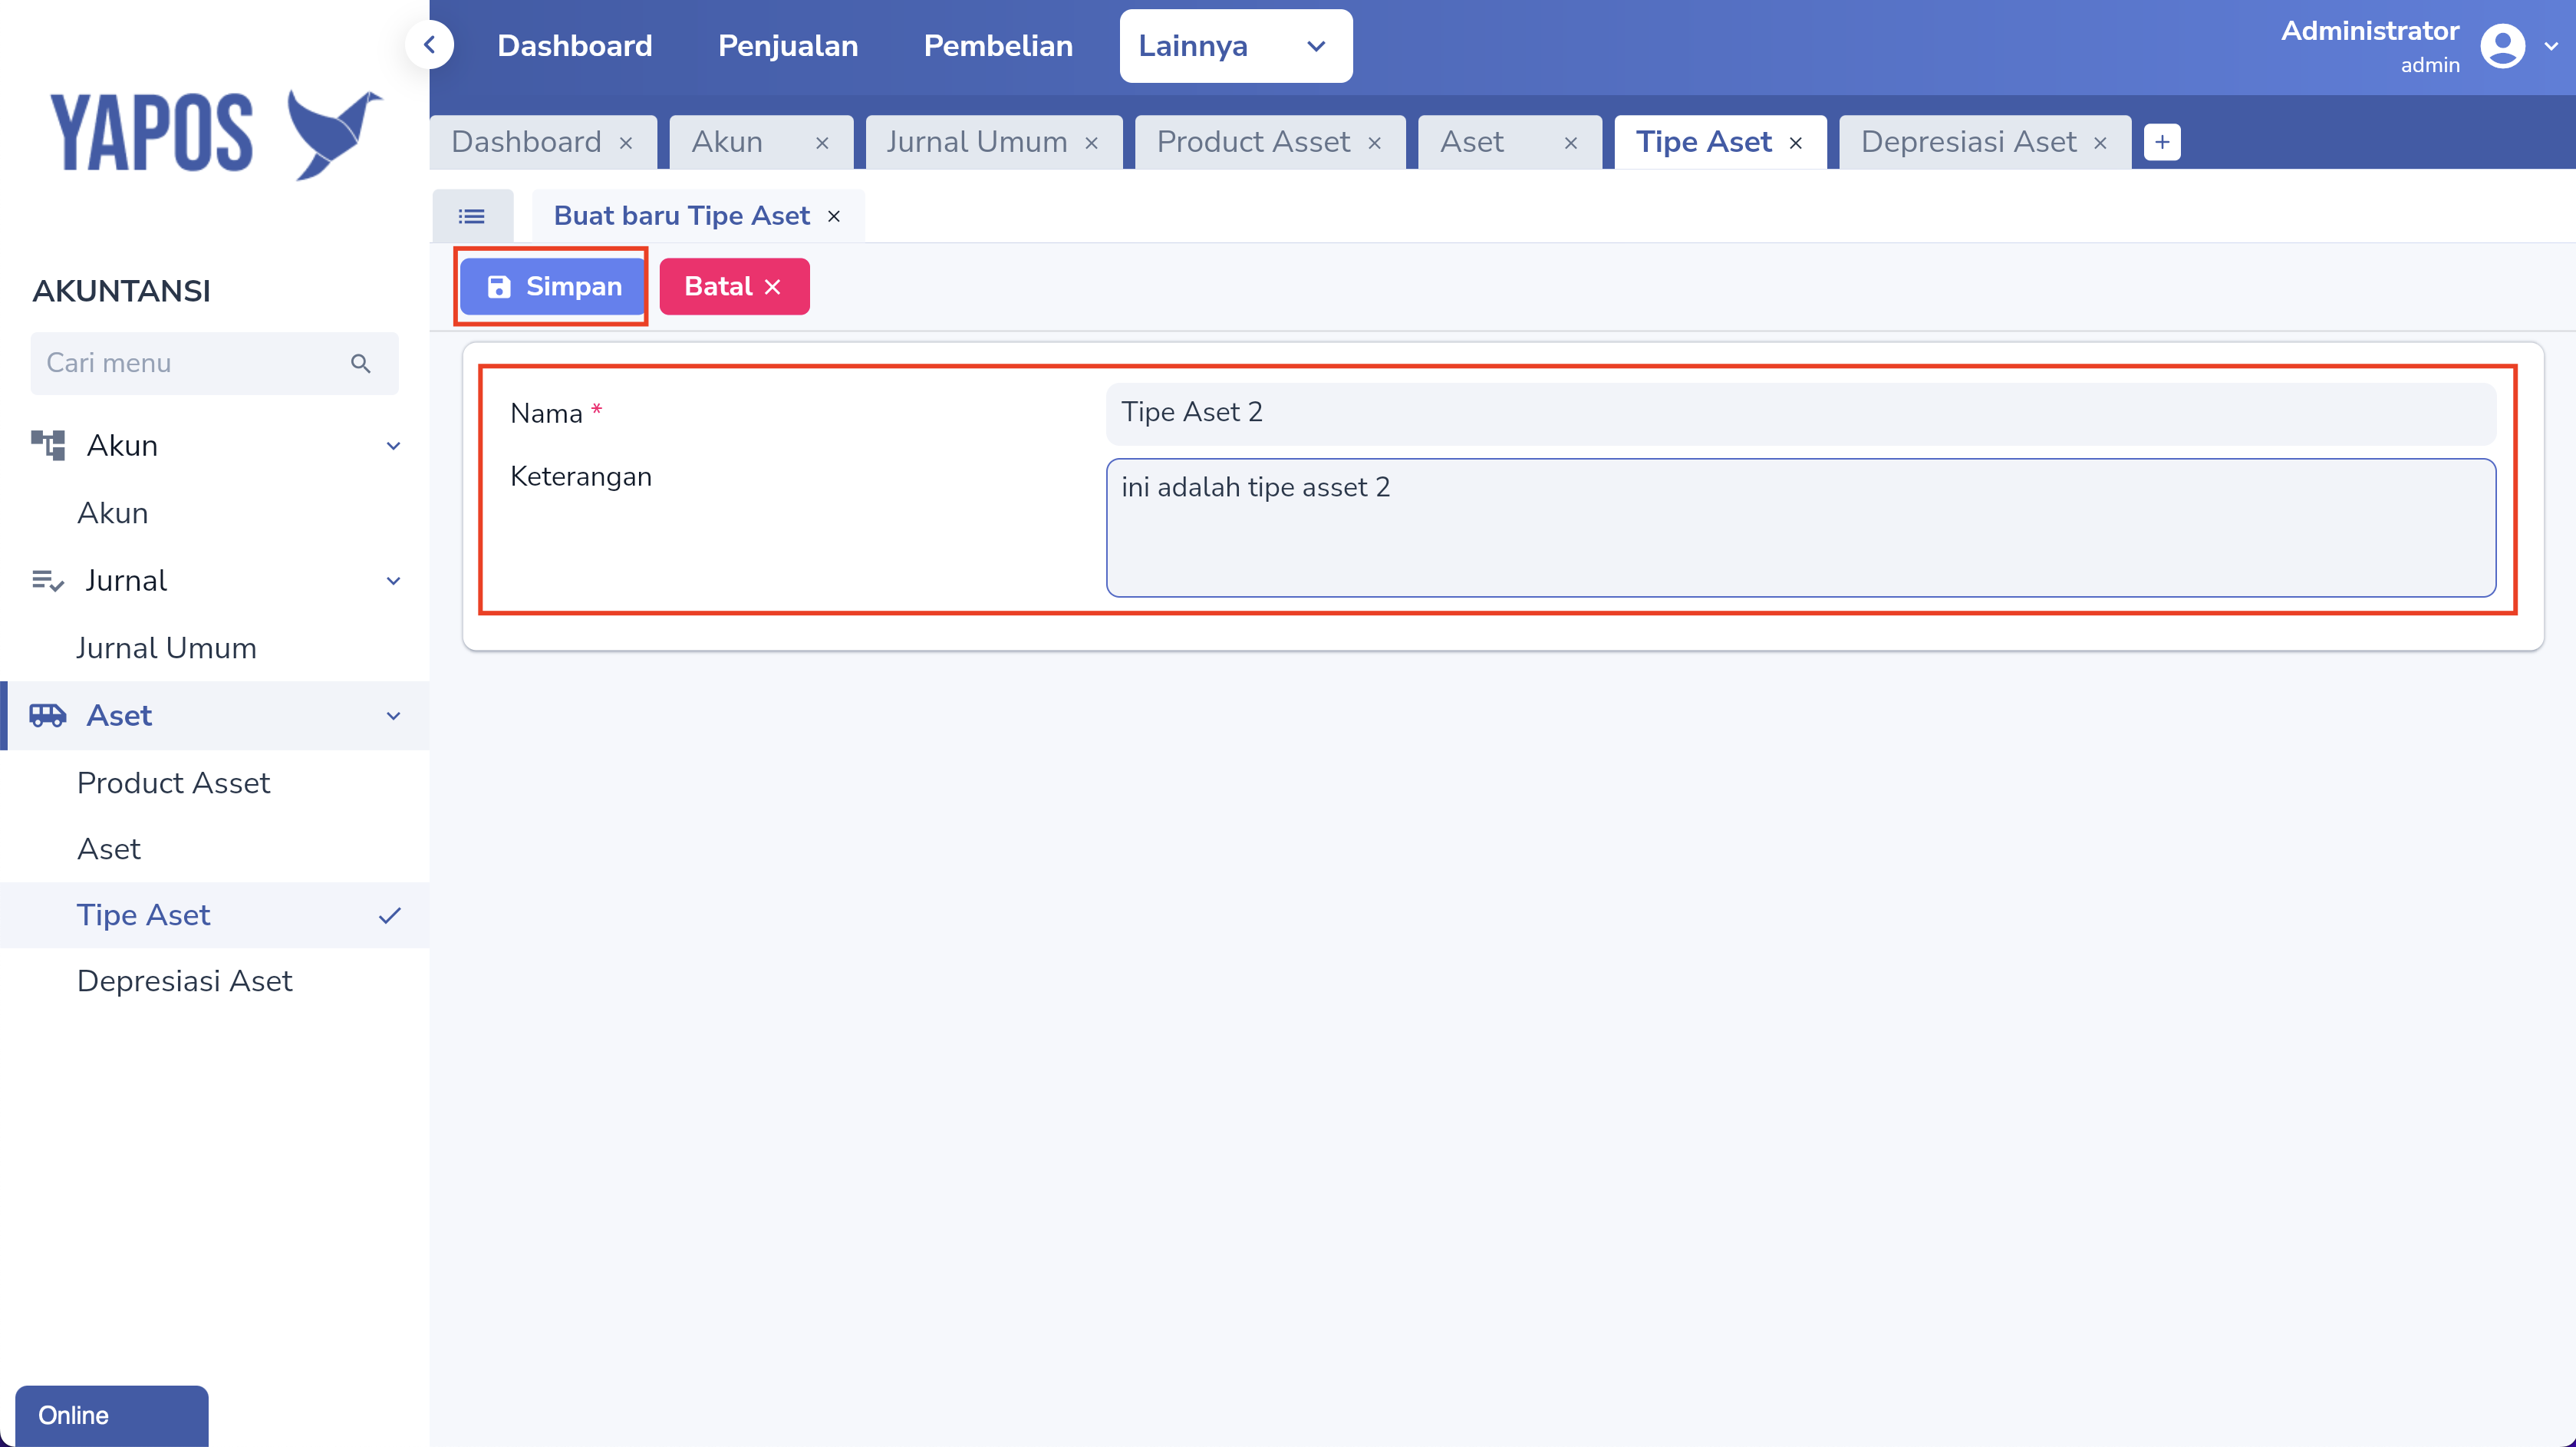Image resolution: width=2576 pixels, height=1447 pixels.
Task: Collapse the Aset sidebar group chevron
Action: click(x=394, y=716)
